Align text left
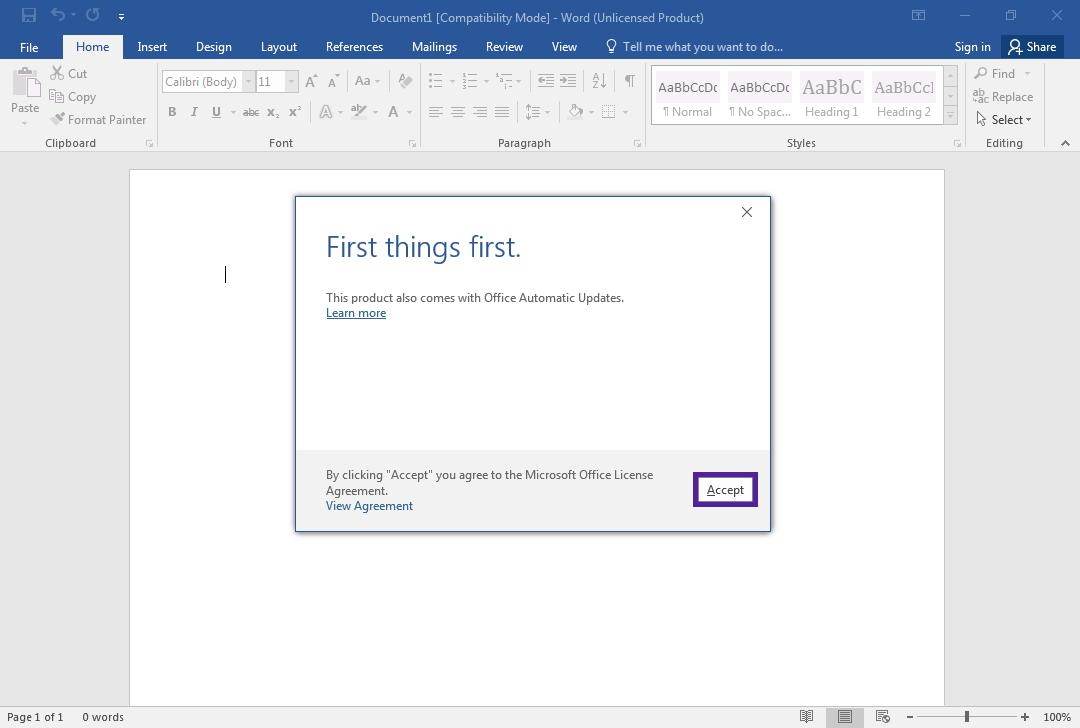Image resolution: width=1080 pixels, height=728 pixels. click(x=435, y=112)
